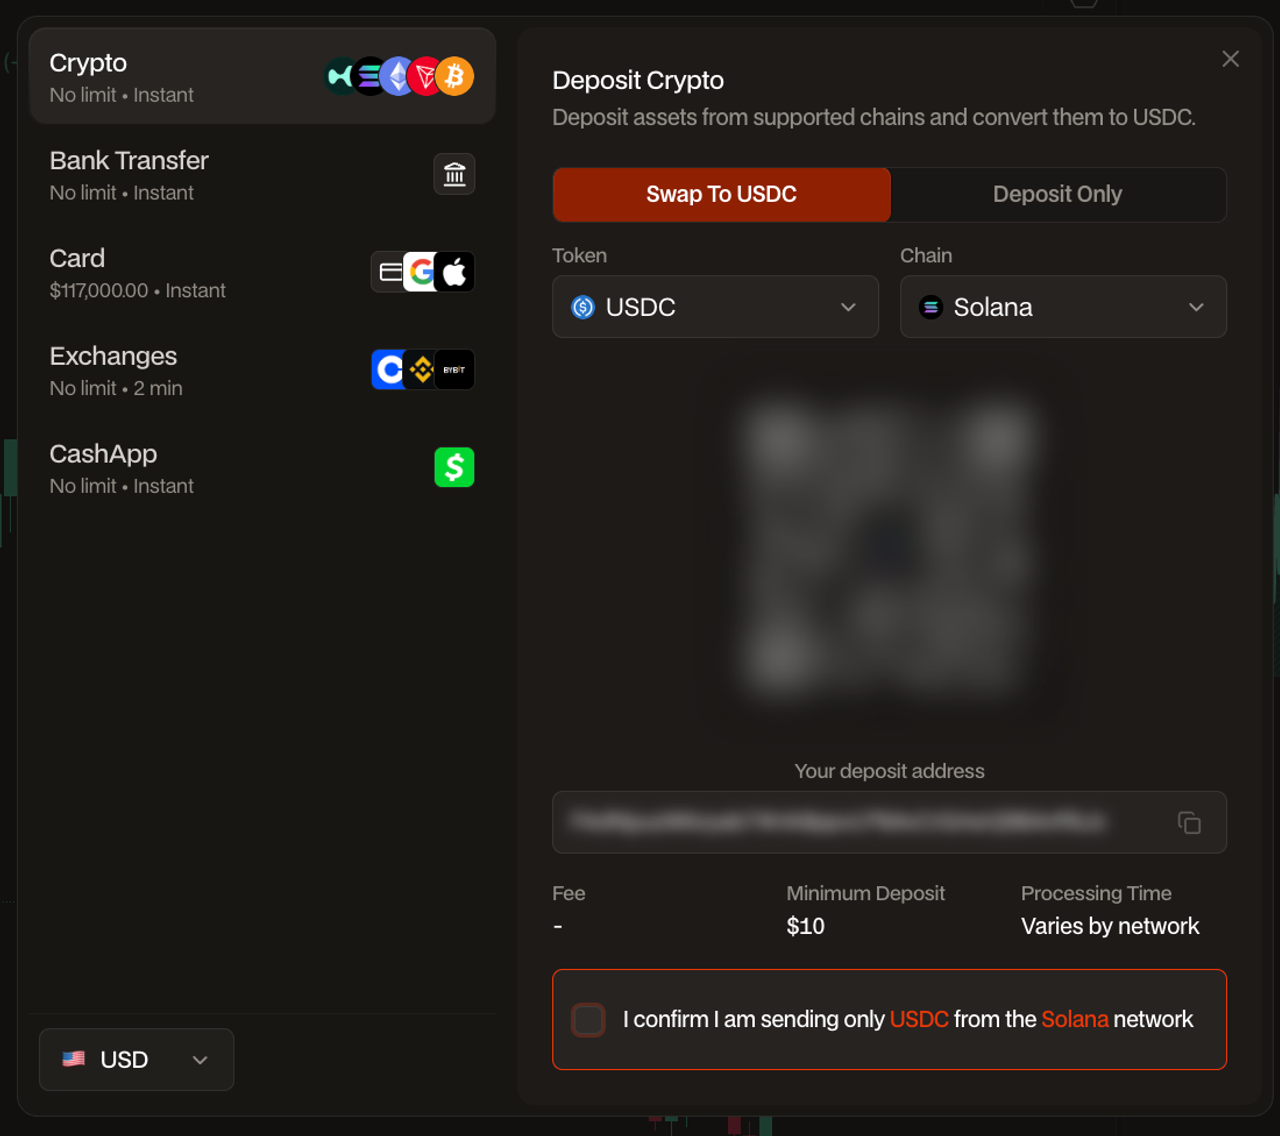The height and width of the screenshot is (1136, 1280).
Task: Click the credit card icon in Card row
Action: [x=389, y=272]
